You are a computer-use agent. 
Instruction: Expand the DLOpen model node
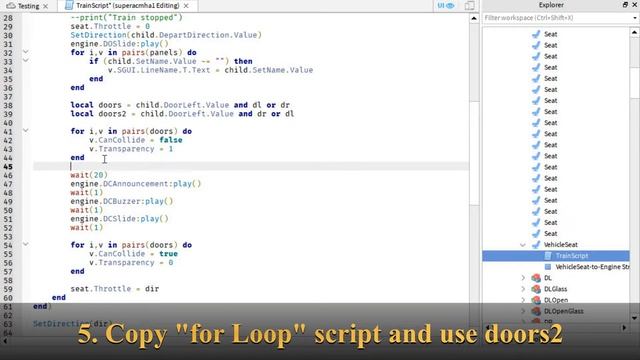[x=523, y=300]
